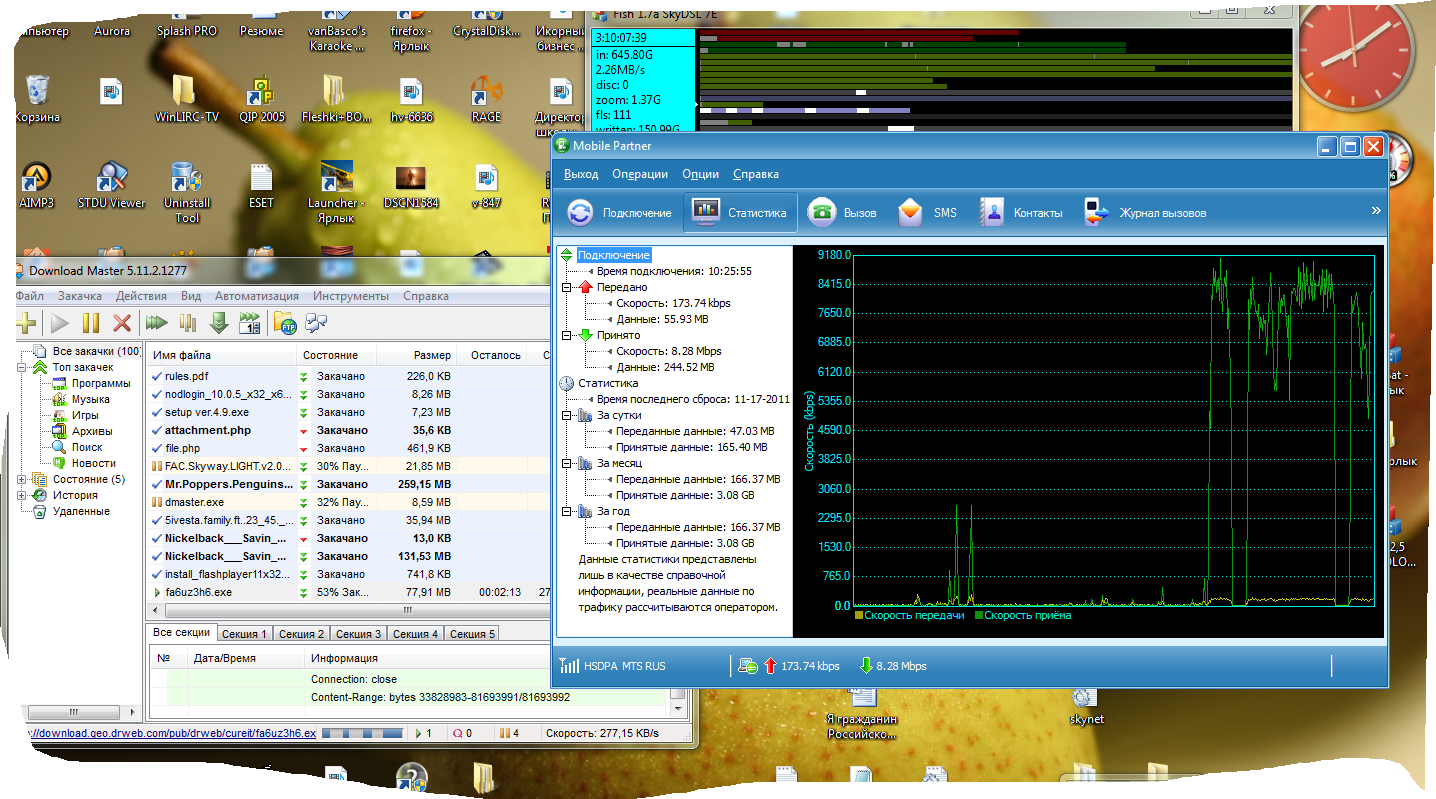Open the Вызов phone toolbar item
The height and width of the screenshot is (799, 1436).
pyautogui.click(x=842, y=213)
